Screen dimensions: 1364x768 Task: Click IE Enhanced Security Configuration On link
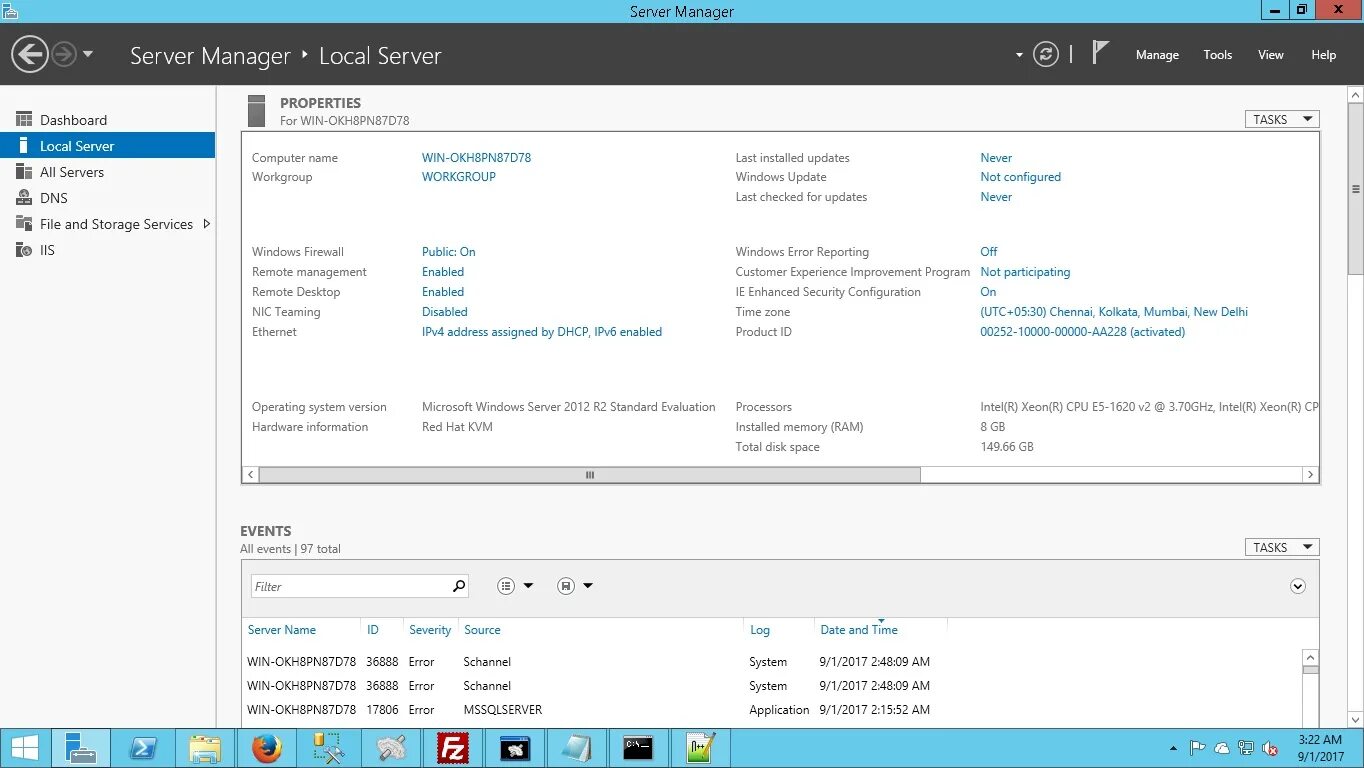tap(988, 292)
